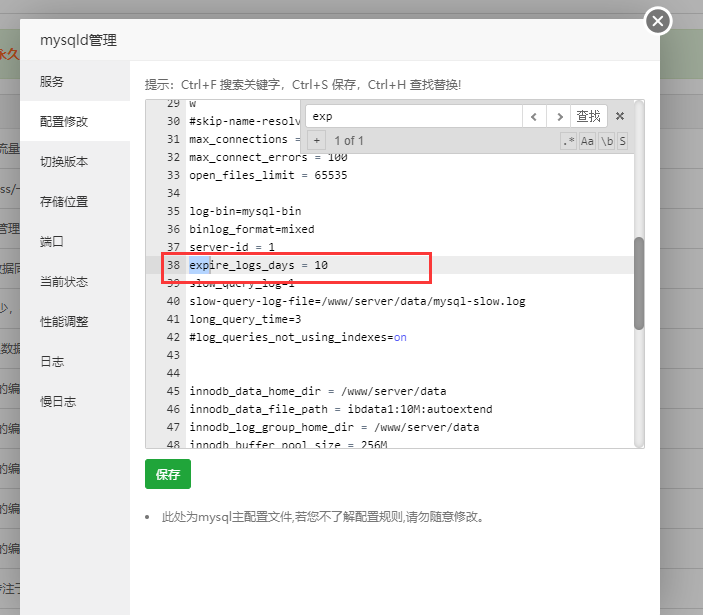Toggle search in selection (S)

[622, 141]
